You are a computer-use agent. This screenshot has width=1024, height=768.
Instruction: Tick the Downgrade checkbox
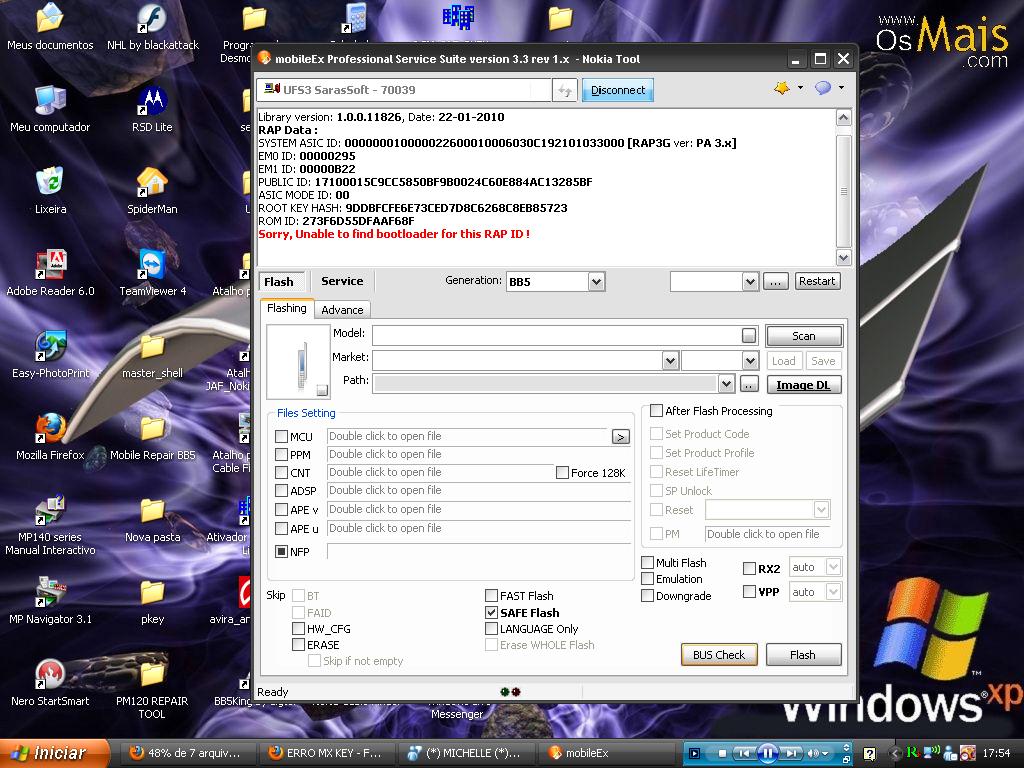[x=648, y=596]
